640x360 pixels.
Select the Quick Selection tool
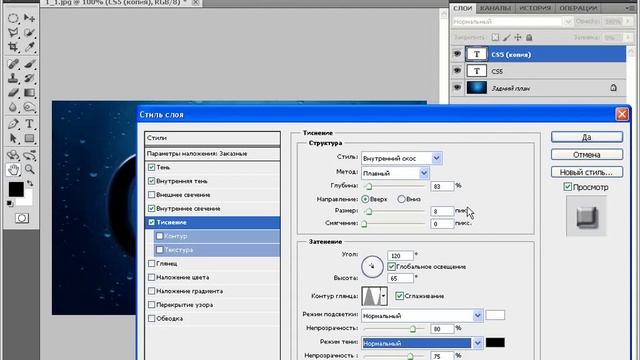point(29,33)
